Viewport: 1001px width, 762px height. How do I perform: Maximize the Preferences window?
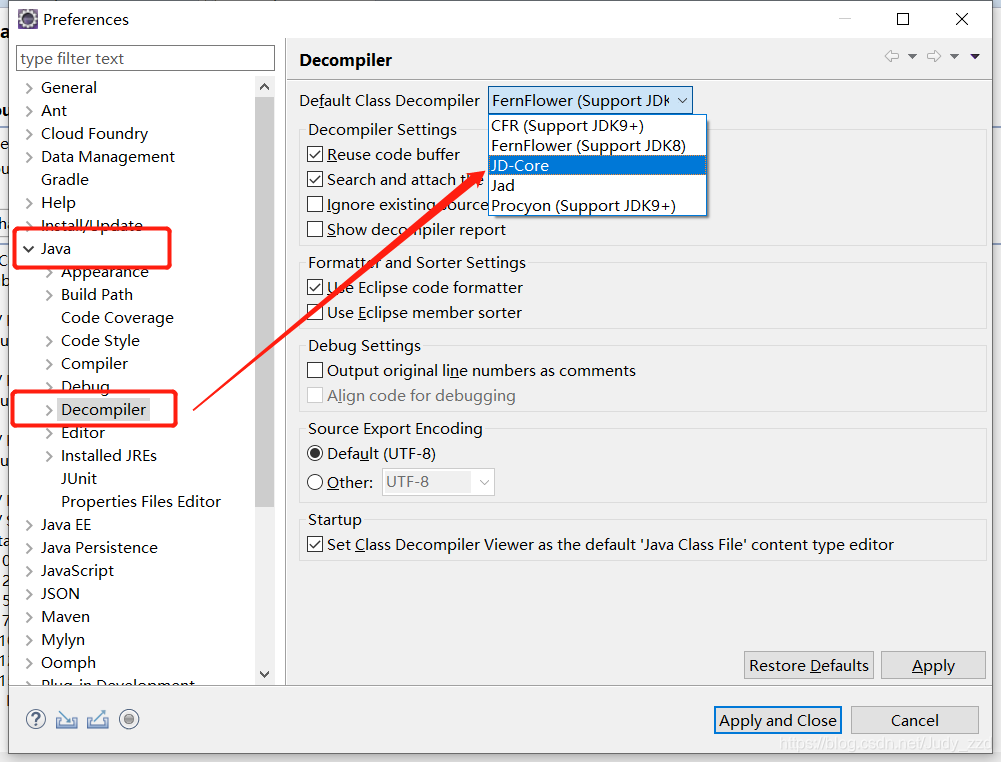coord(903,19)
